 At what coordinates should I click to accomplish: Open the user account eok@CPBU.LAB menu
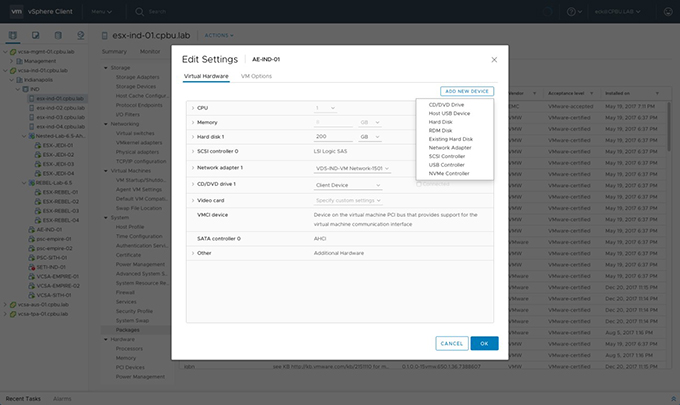pyautogui.click(x=618, y=12)
